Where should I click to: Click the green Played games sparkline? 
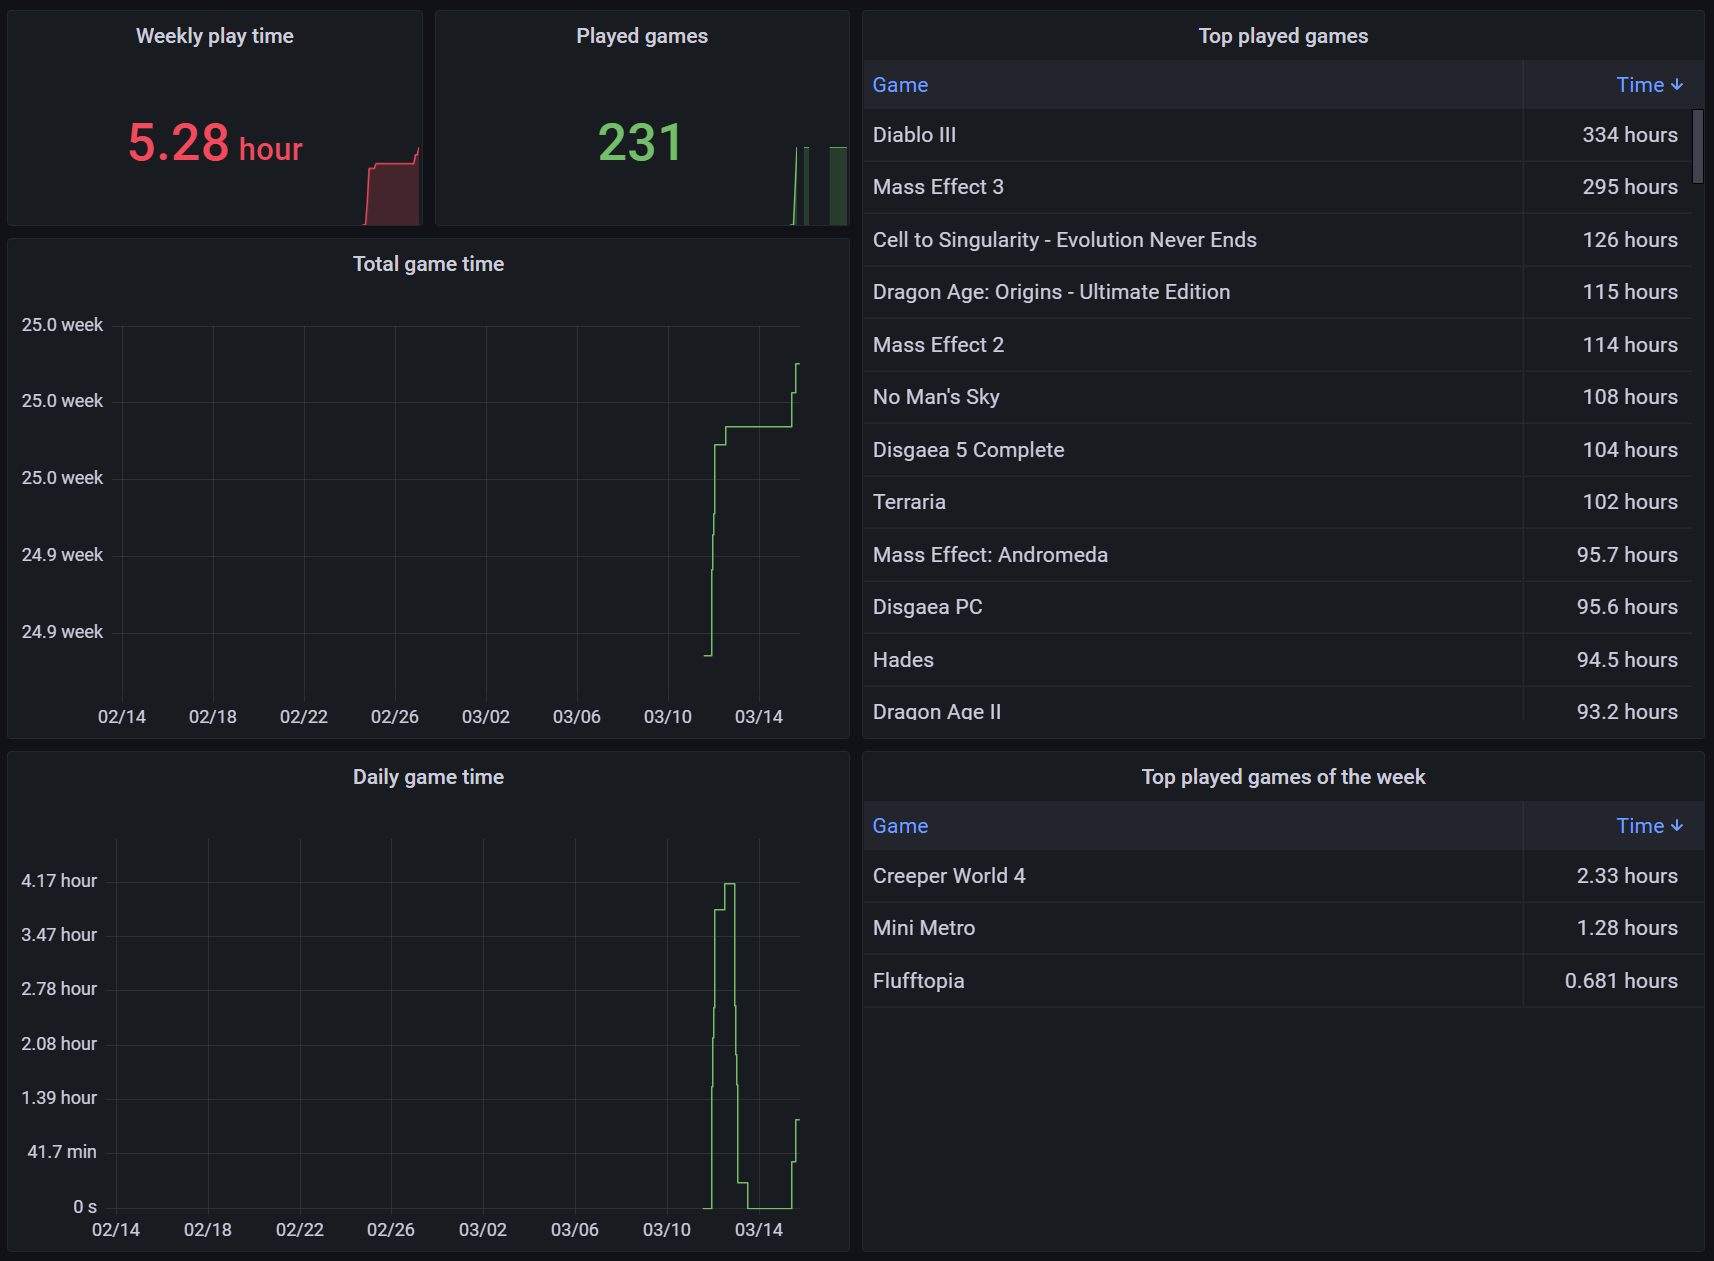coord(820,186)
